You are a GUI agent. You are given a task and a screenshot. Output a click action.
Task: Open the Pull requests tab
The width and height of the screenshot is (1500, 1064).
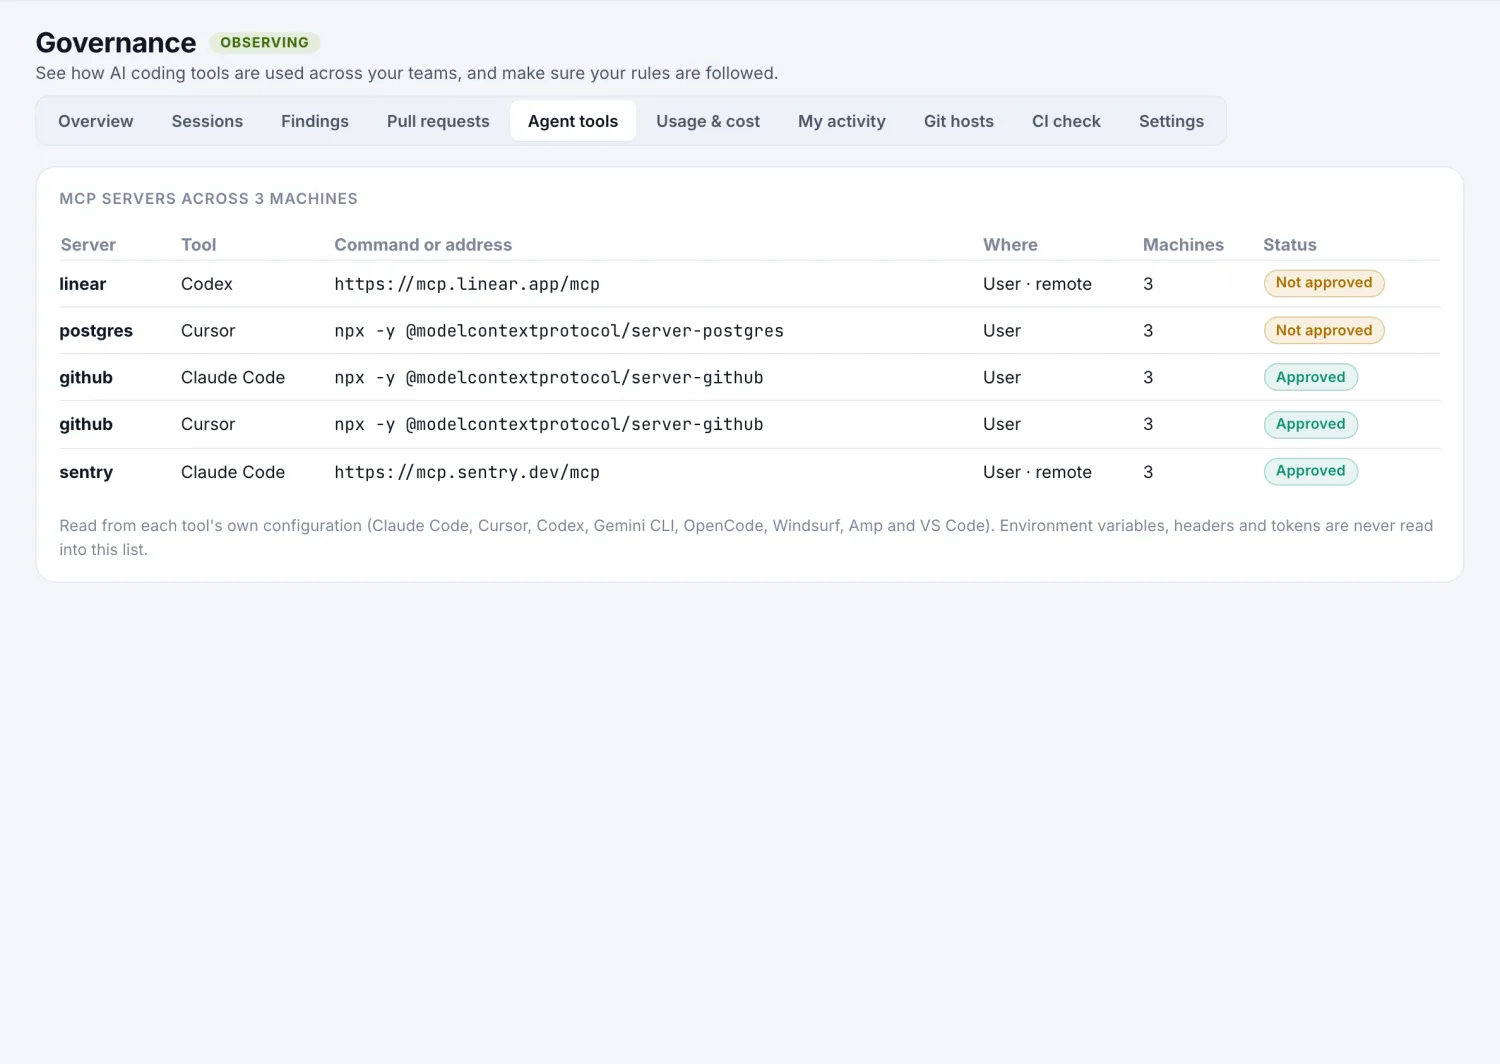[438, 121]
